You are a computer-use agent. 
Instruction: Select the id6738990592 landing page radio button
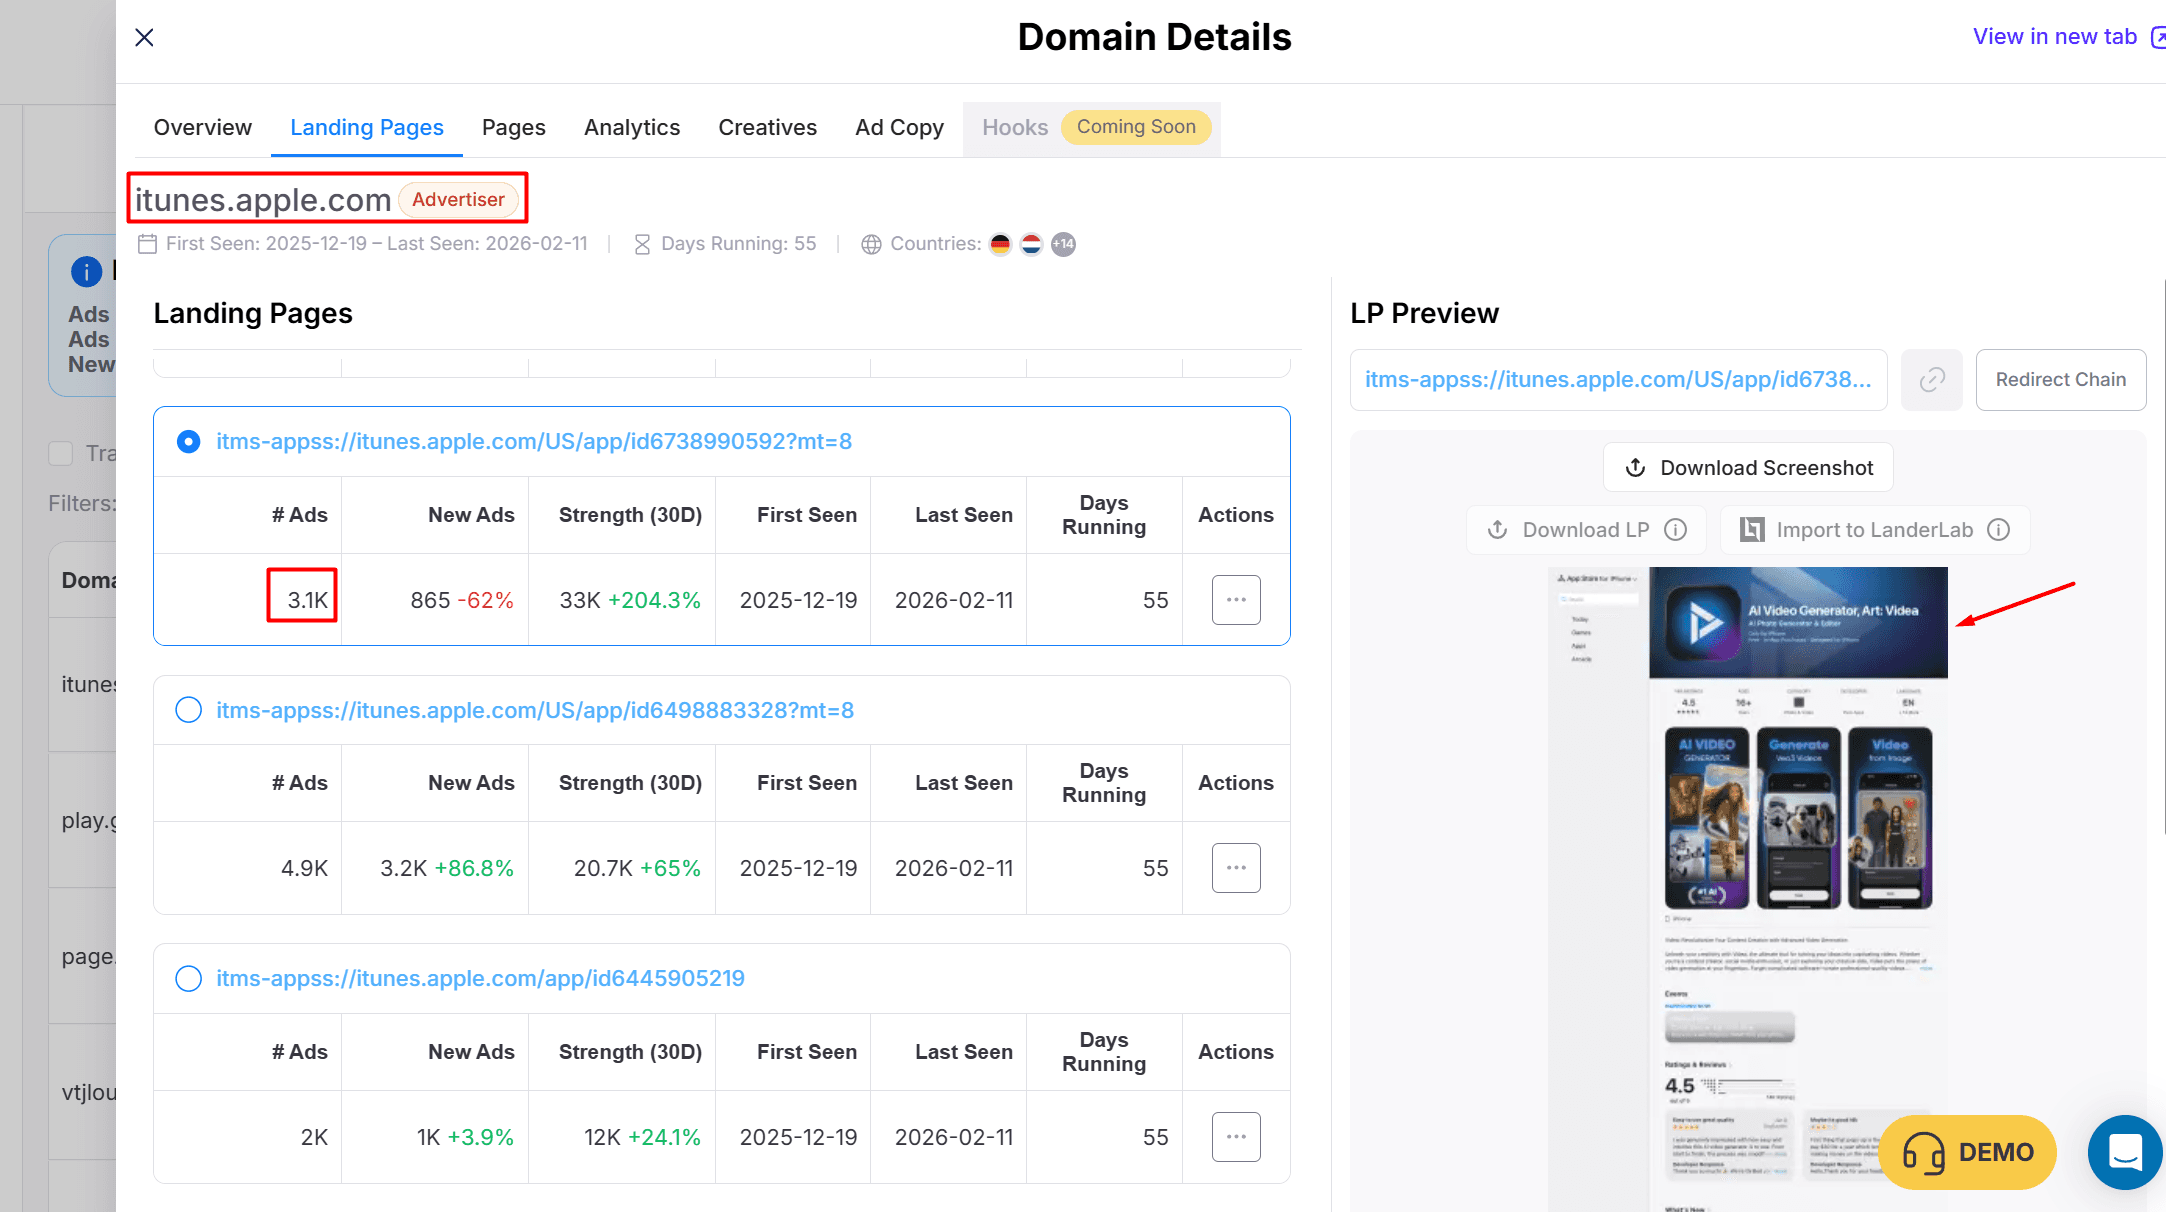[188, 442]
